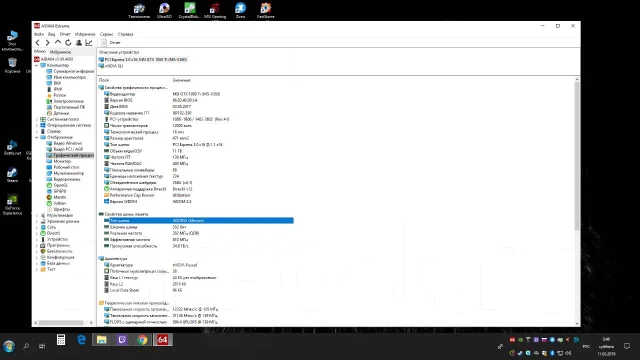Select the Монитор tree item
Viewport: 640px width, 360px height.
click(x=59, y=162)
